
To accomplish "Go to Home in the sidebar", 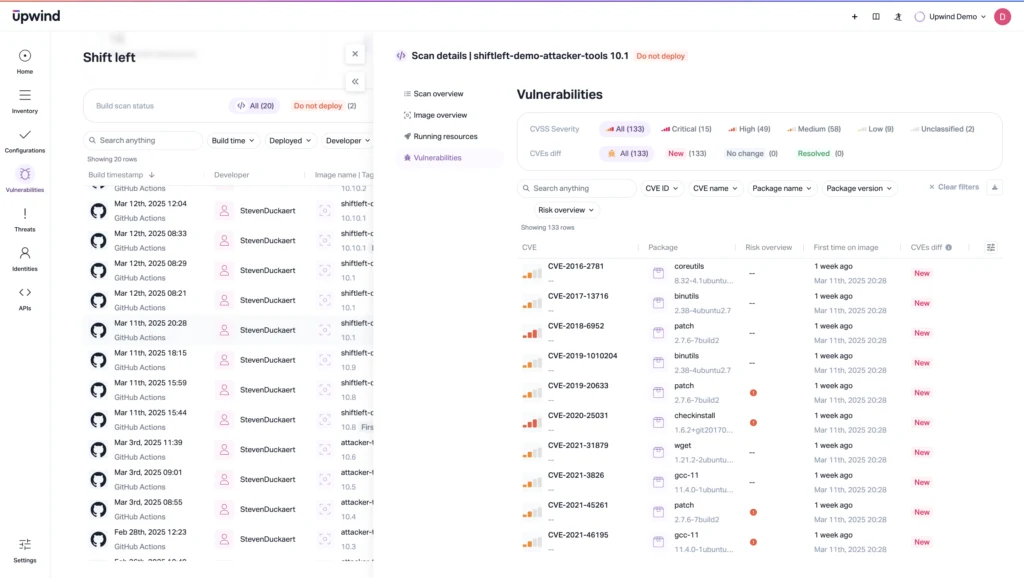I will pos(25,61).
